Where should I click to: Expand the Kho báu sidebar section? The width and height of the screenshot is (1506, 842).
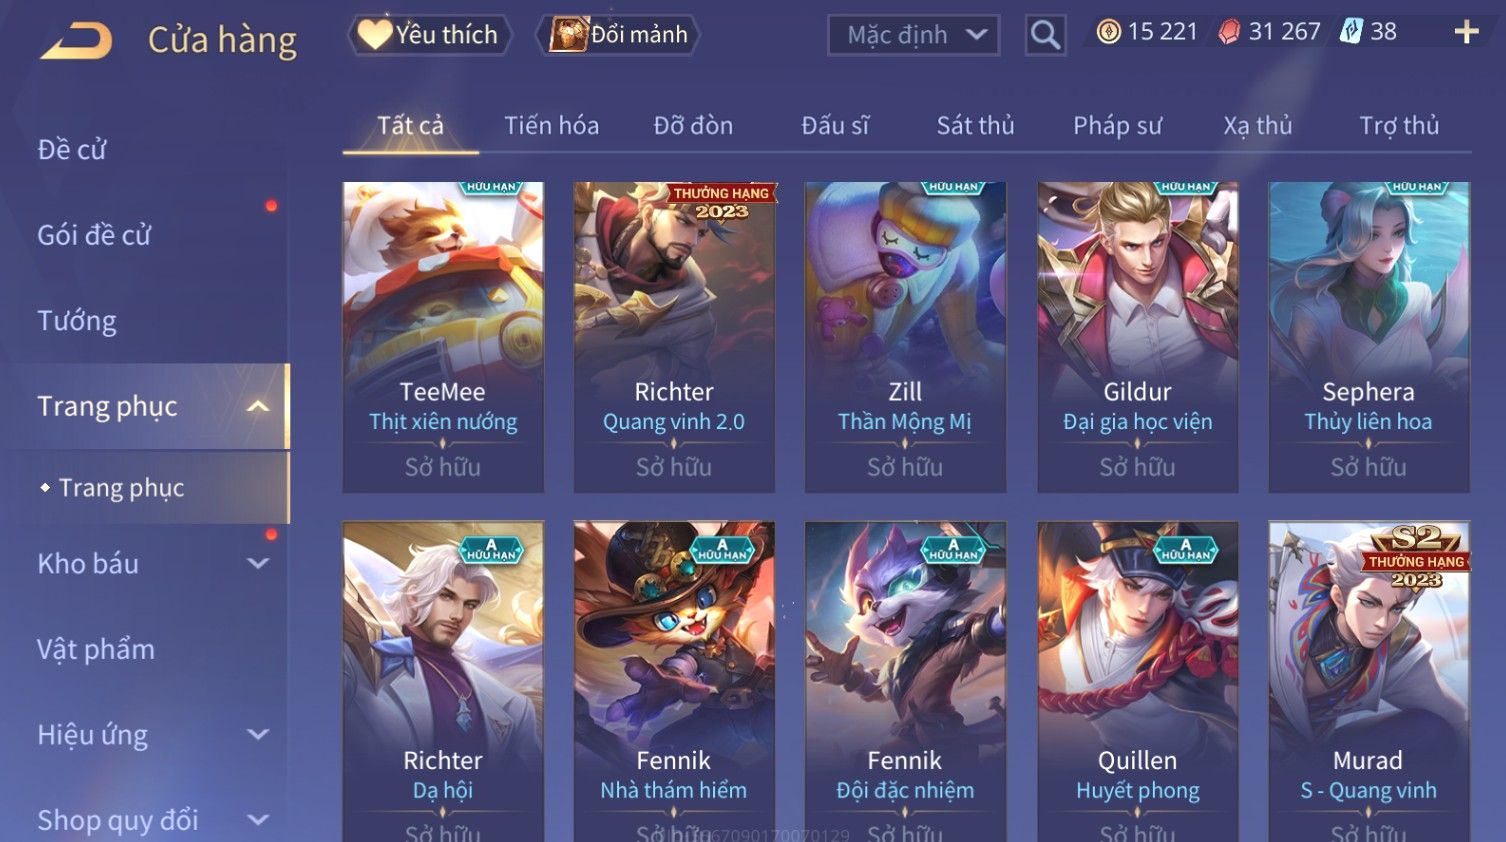click(258, 563)
